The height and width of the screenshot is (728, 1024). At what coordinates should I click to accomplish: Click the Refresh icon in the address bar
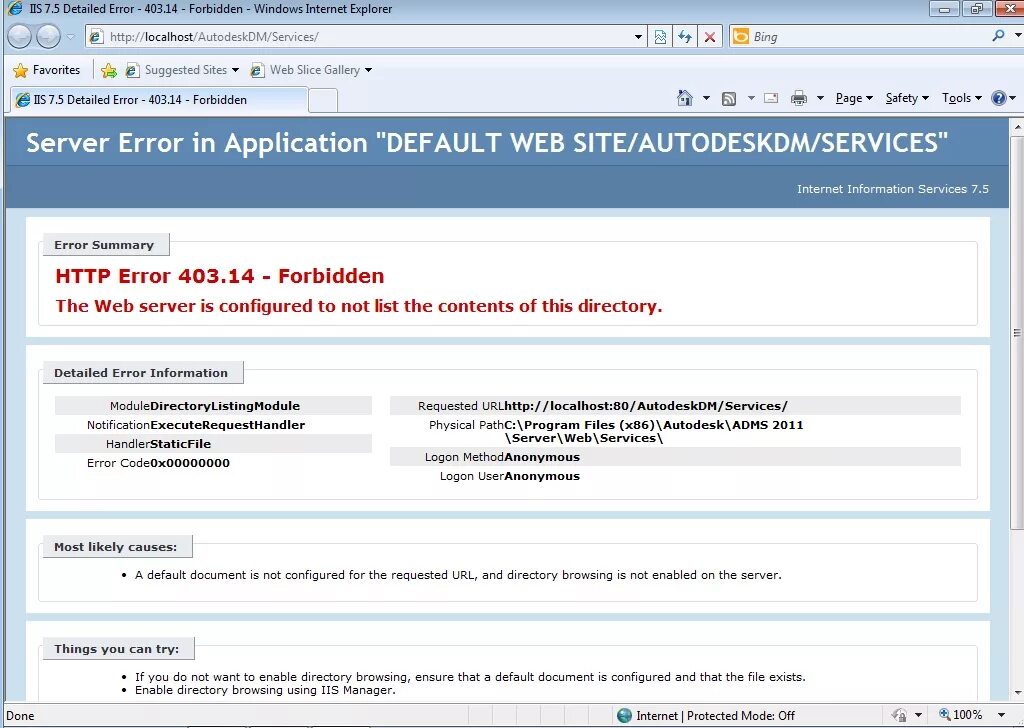685,36
